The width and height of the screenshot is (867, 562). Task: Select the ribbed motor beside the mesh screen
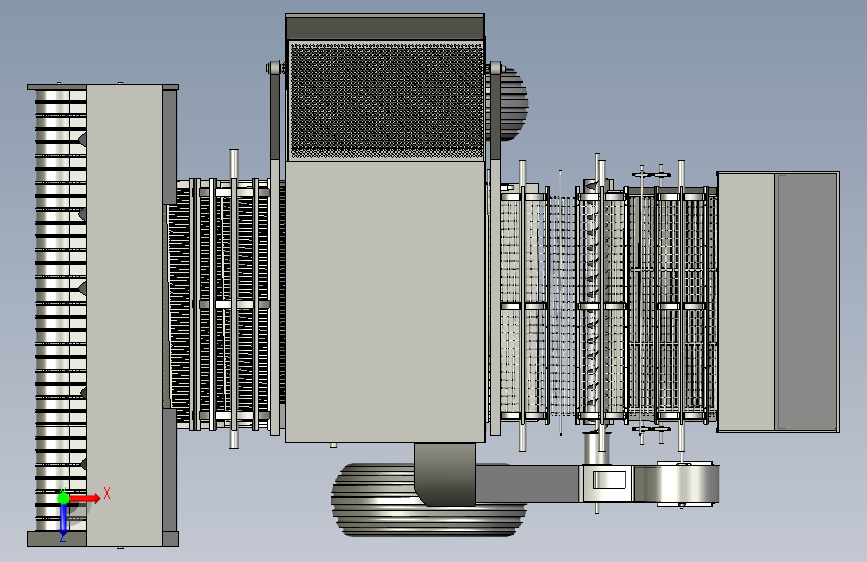[514, 104]
